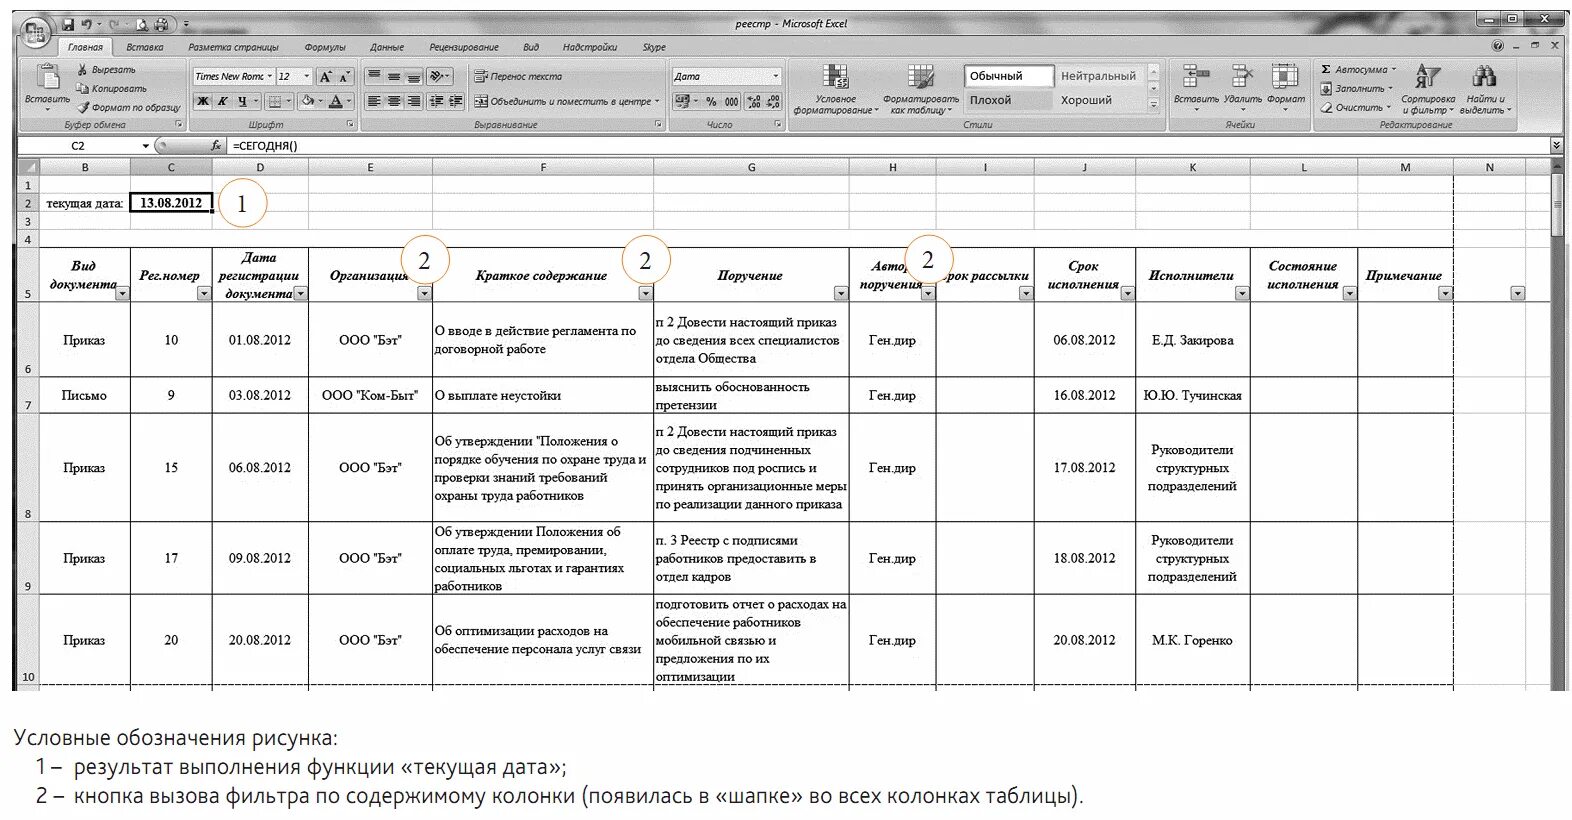Viewport: 1572px width, 820px height.
Task: Apply the percent style format
Action: 711,101
